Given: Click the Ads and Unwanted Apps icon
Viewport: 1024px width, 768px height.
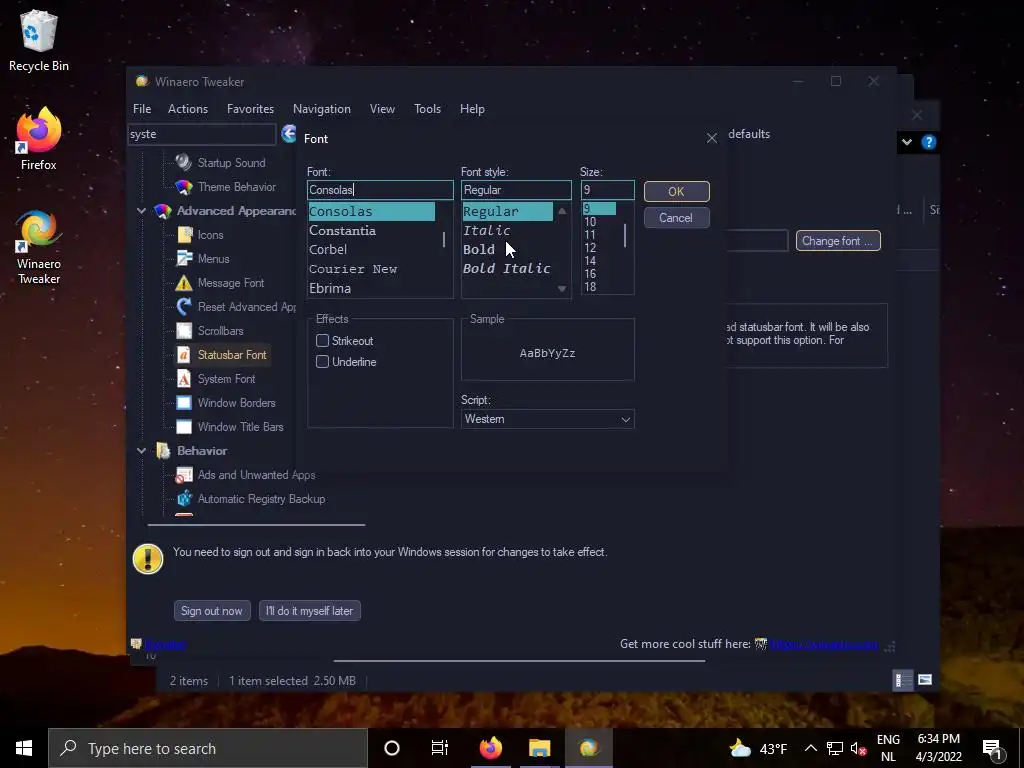Looking at the screenshot, I should [184, 475].
